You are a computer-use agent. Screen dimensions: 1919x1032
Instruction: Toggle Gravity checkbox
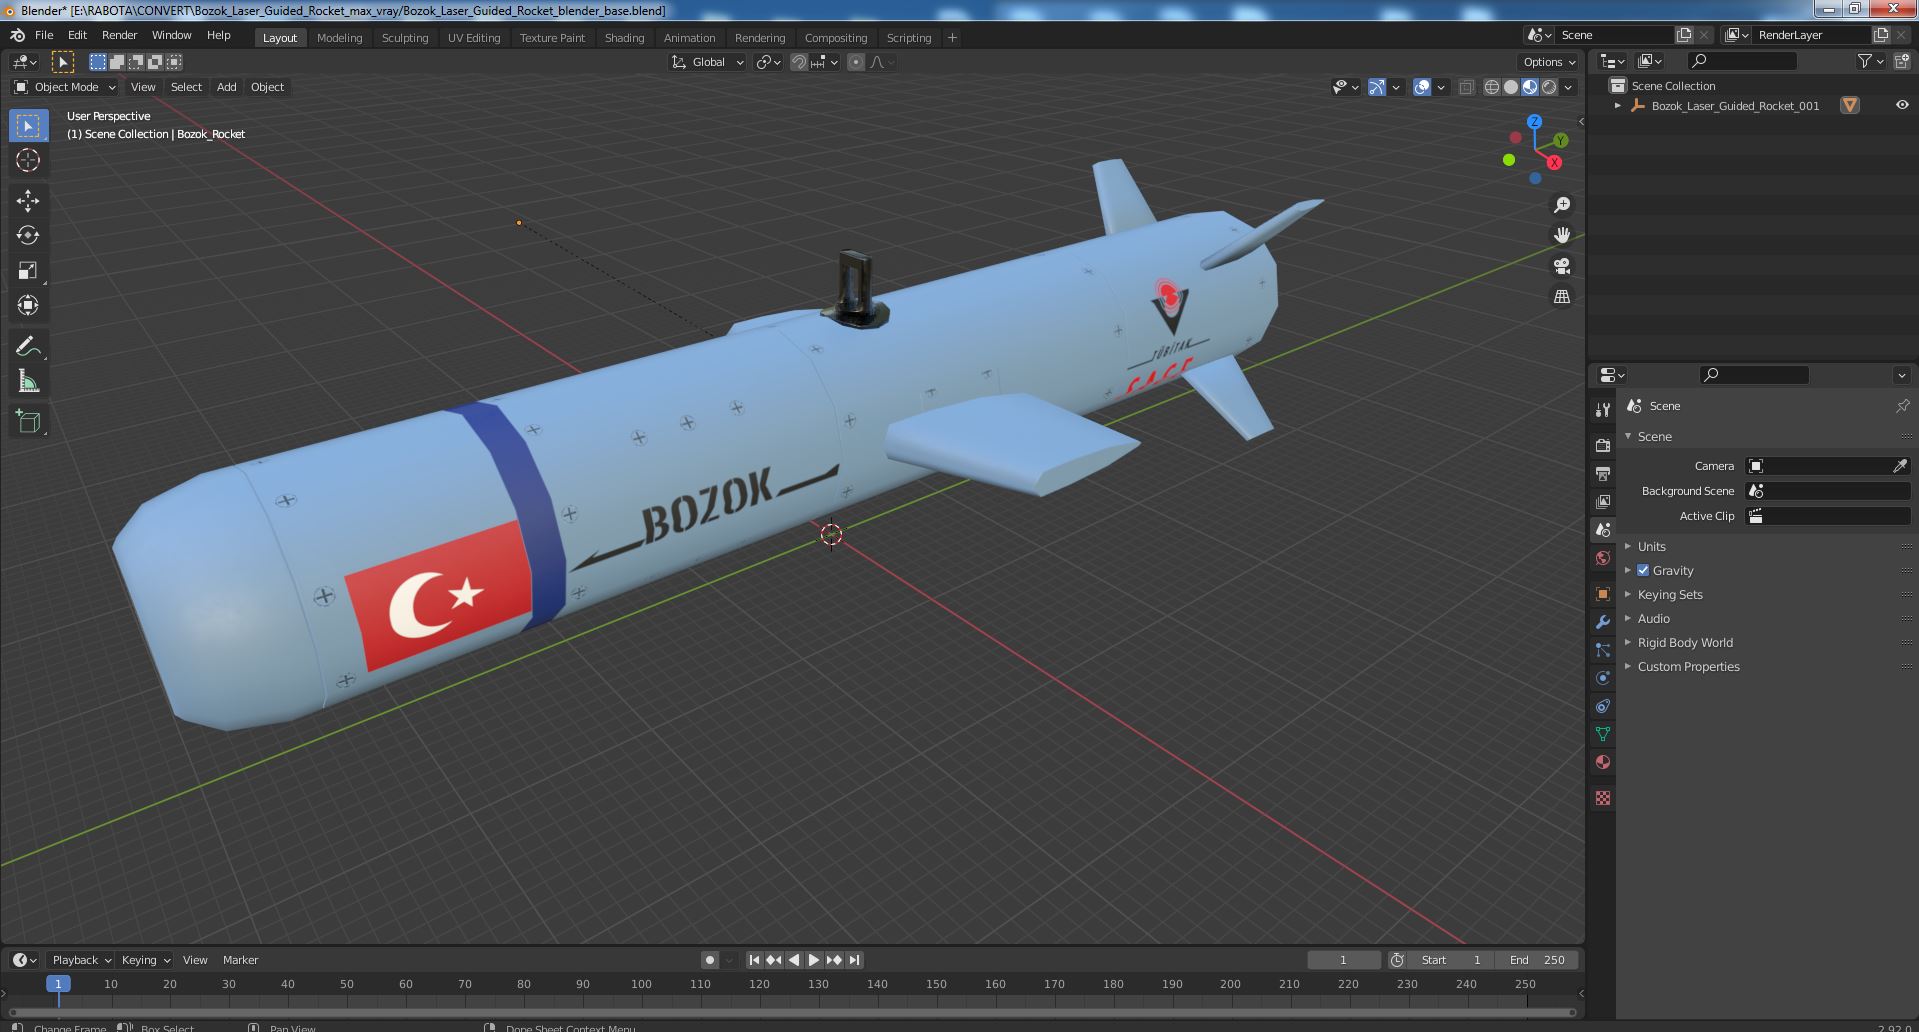1643,570
